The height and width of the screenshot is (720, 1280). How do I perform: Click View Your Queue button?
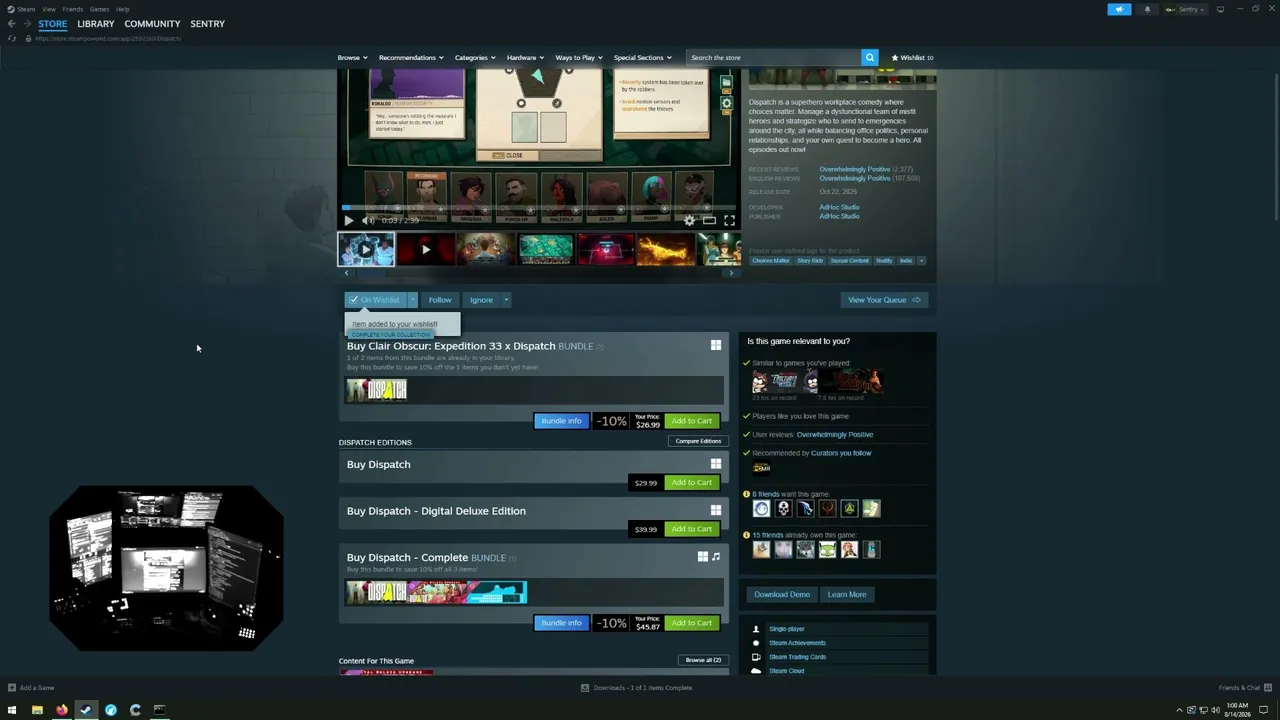tap(884, 300)
